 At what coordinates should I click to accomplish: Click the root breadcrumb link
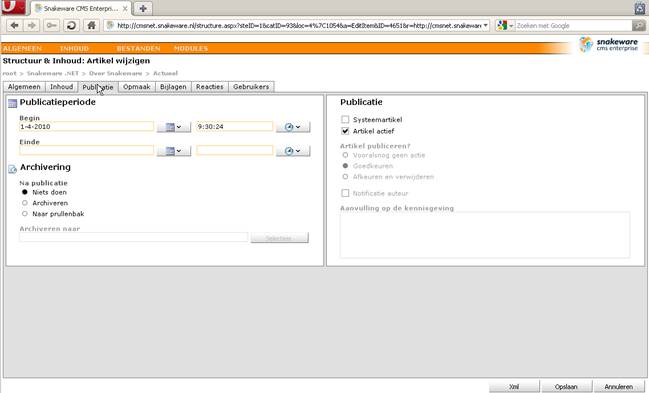tap(10, 73)
